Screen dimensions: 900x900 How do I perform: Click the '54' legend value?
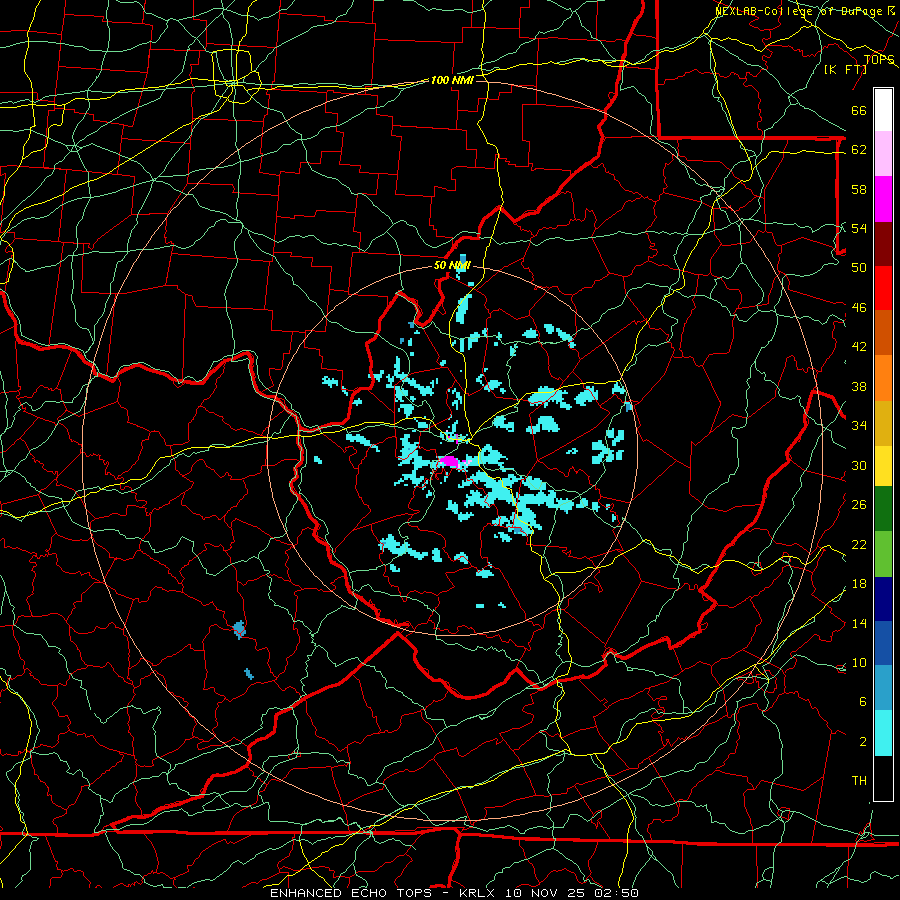click(x=859, y=228)
